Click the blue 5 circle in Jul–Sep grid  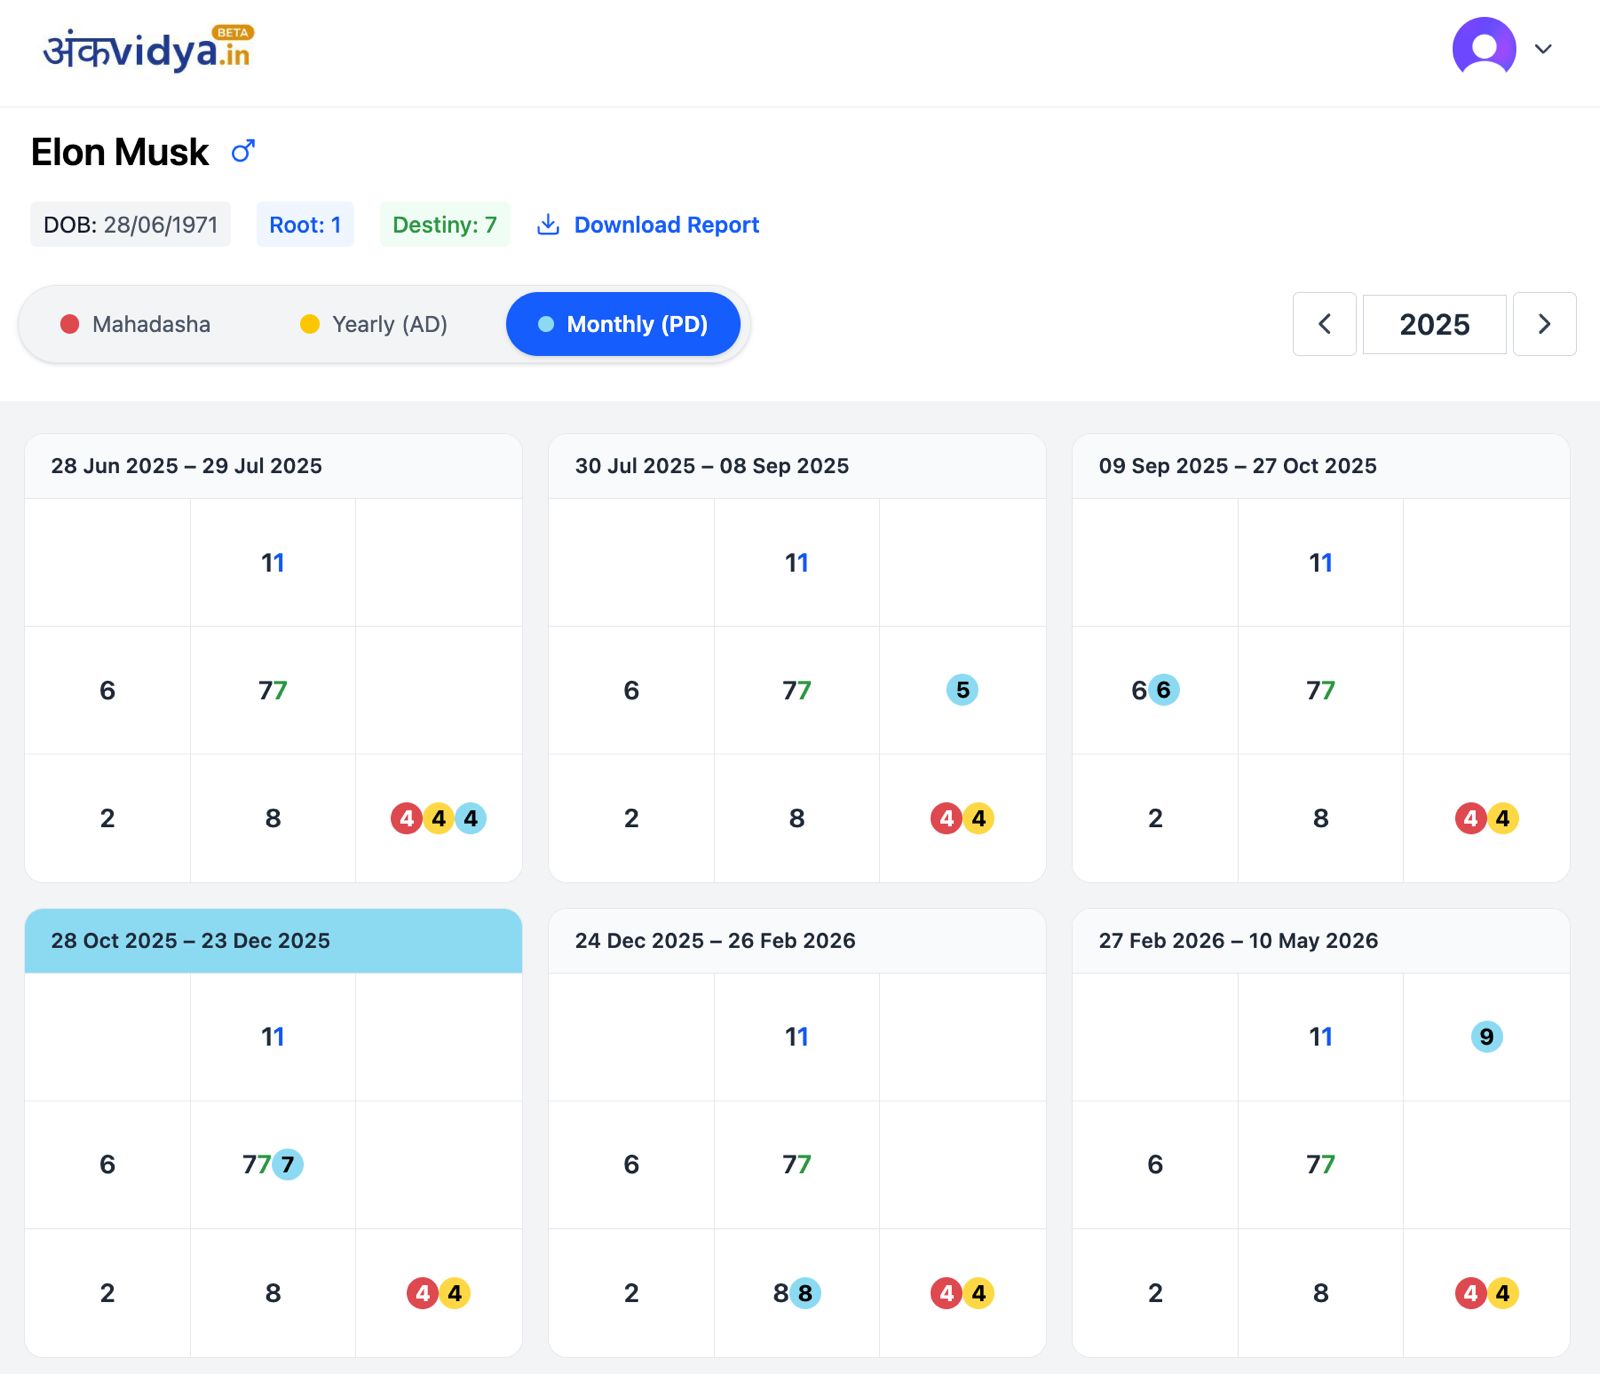tap(962, 690)
